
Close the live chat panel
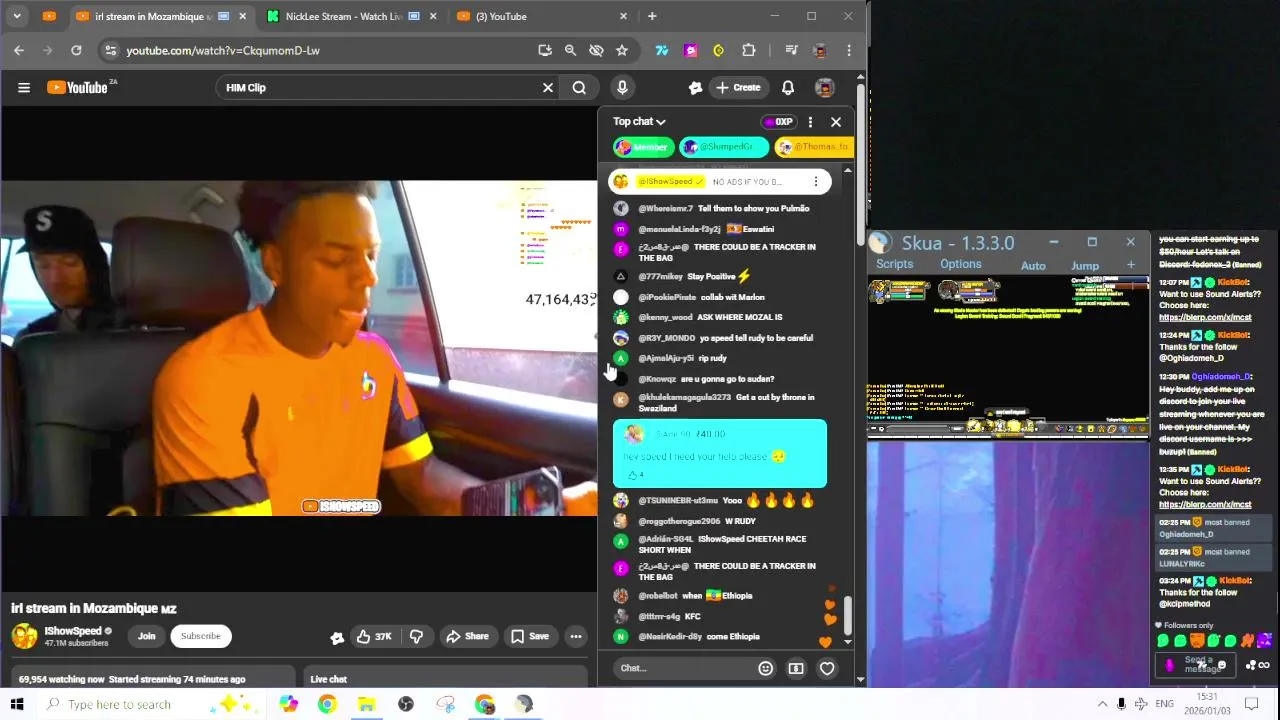click(x=836, y=122)
